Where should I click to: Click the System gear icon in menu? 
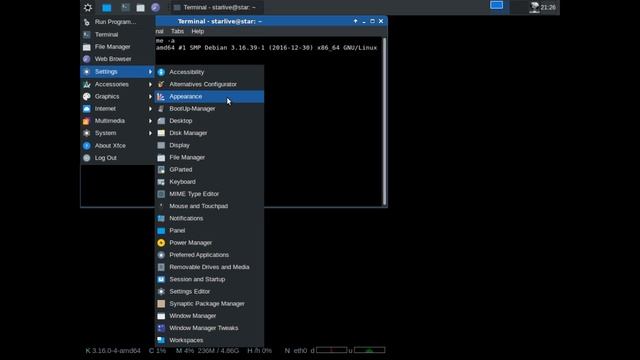[x=87, y=133]
